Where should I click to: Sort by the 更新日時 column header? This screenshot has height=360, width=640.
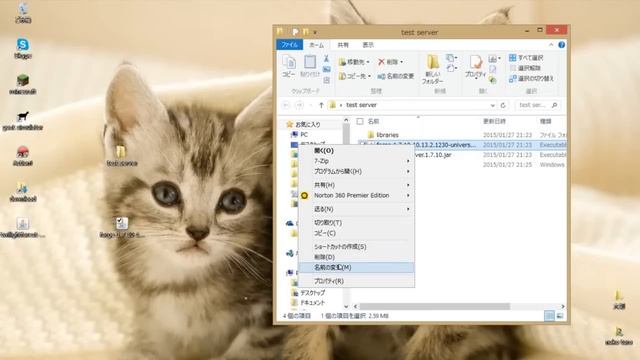(x=494, y=121)
